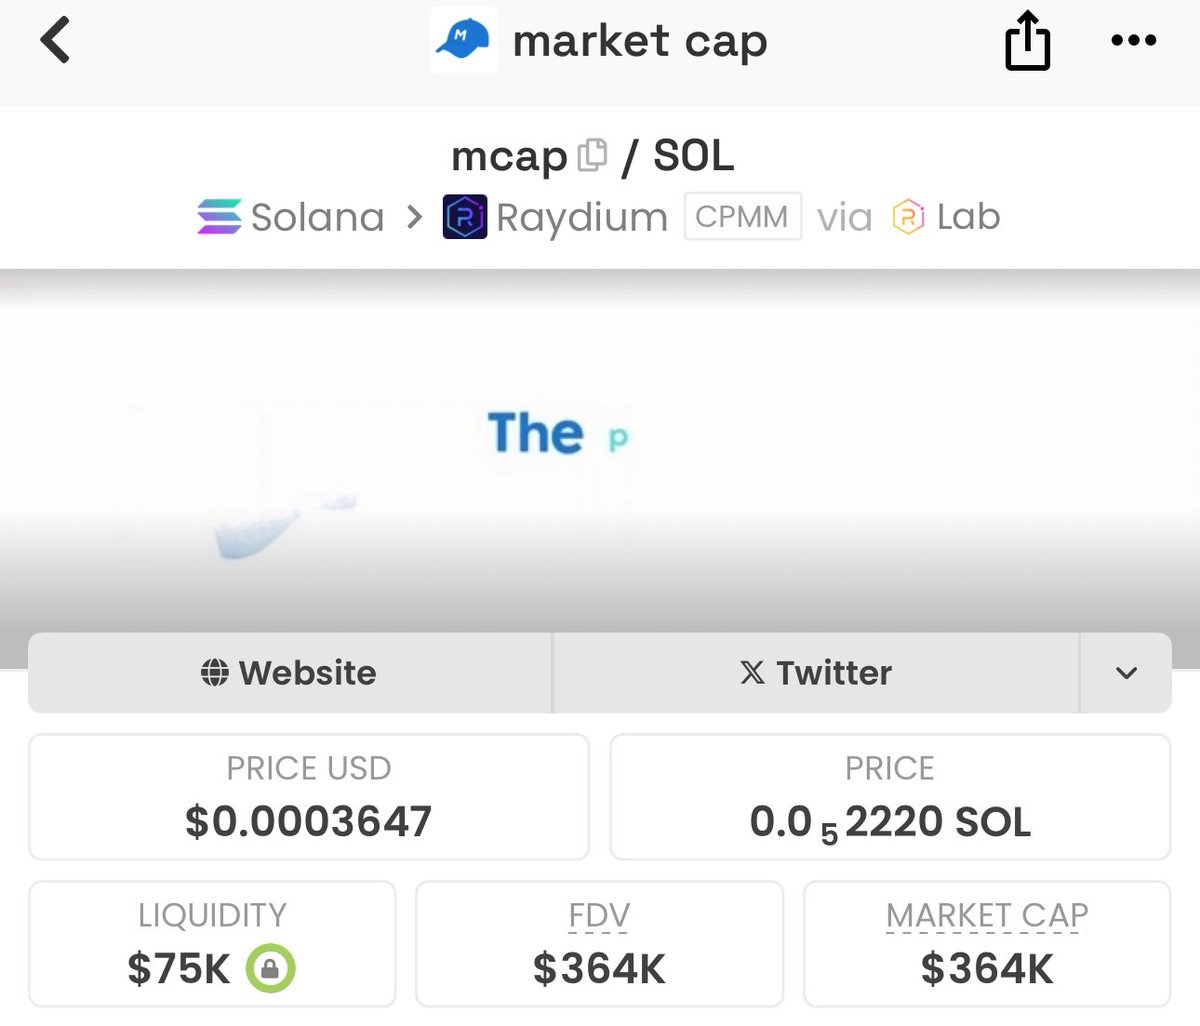Viewport: 1200px width, 1026px height.
Task: Open the Twitter link button
Action: click(x=816, y=673)
